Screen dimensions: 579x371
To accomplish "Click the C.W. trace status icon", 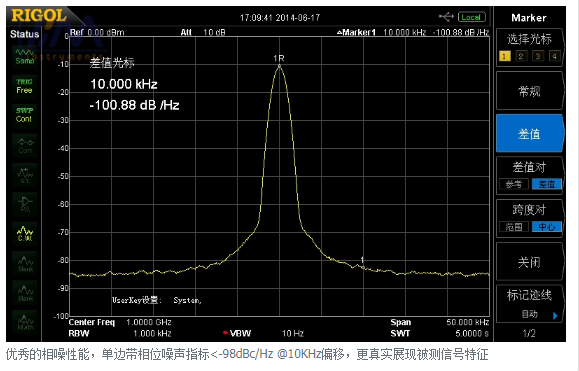I will [x=25, y=234].
